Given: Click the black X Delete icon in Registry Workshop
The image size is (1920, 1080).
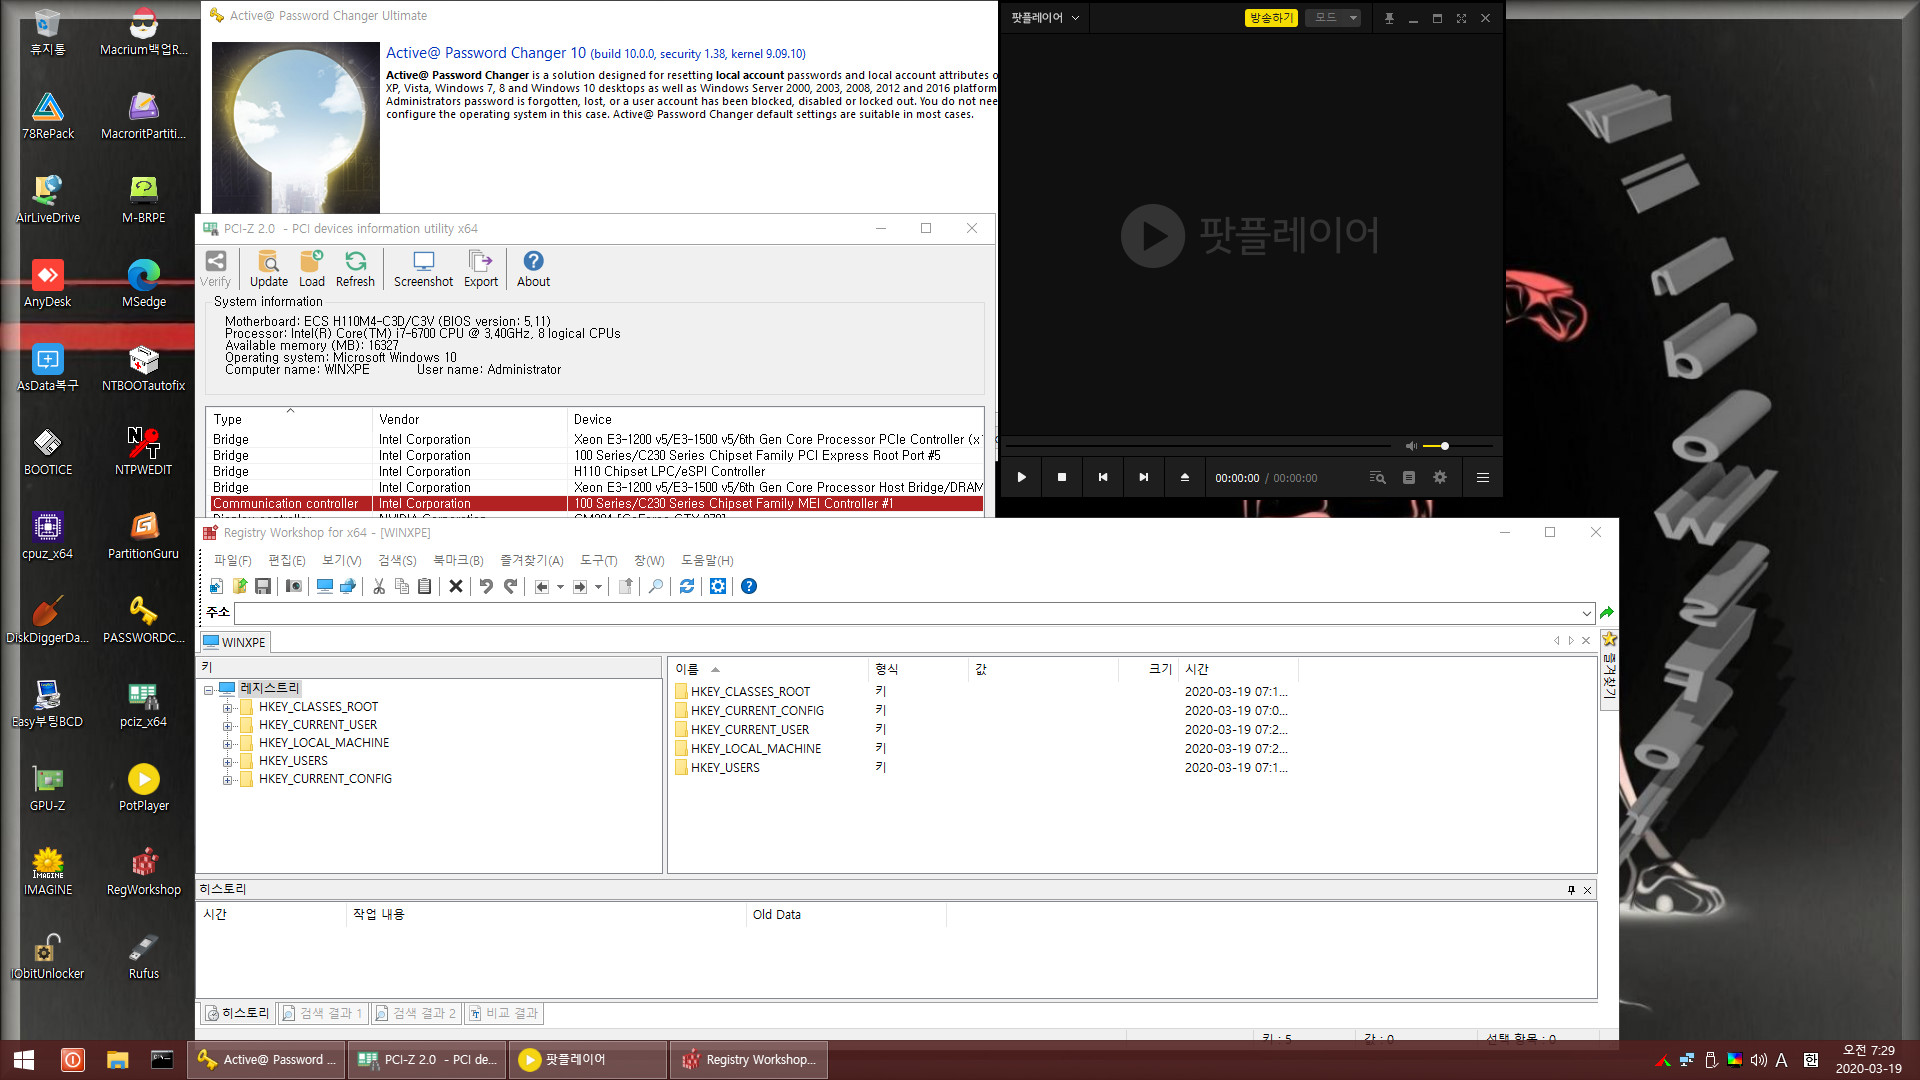Looking at the screenshot, I should click(x=456, y=586).
